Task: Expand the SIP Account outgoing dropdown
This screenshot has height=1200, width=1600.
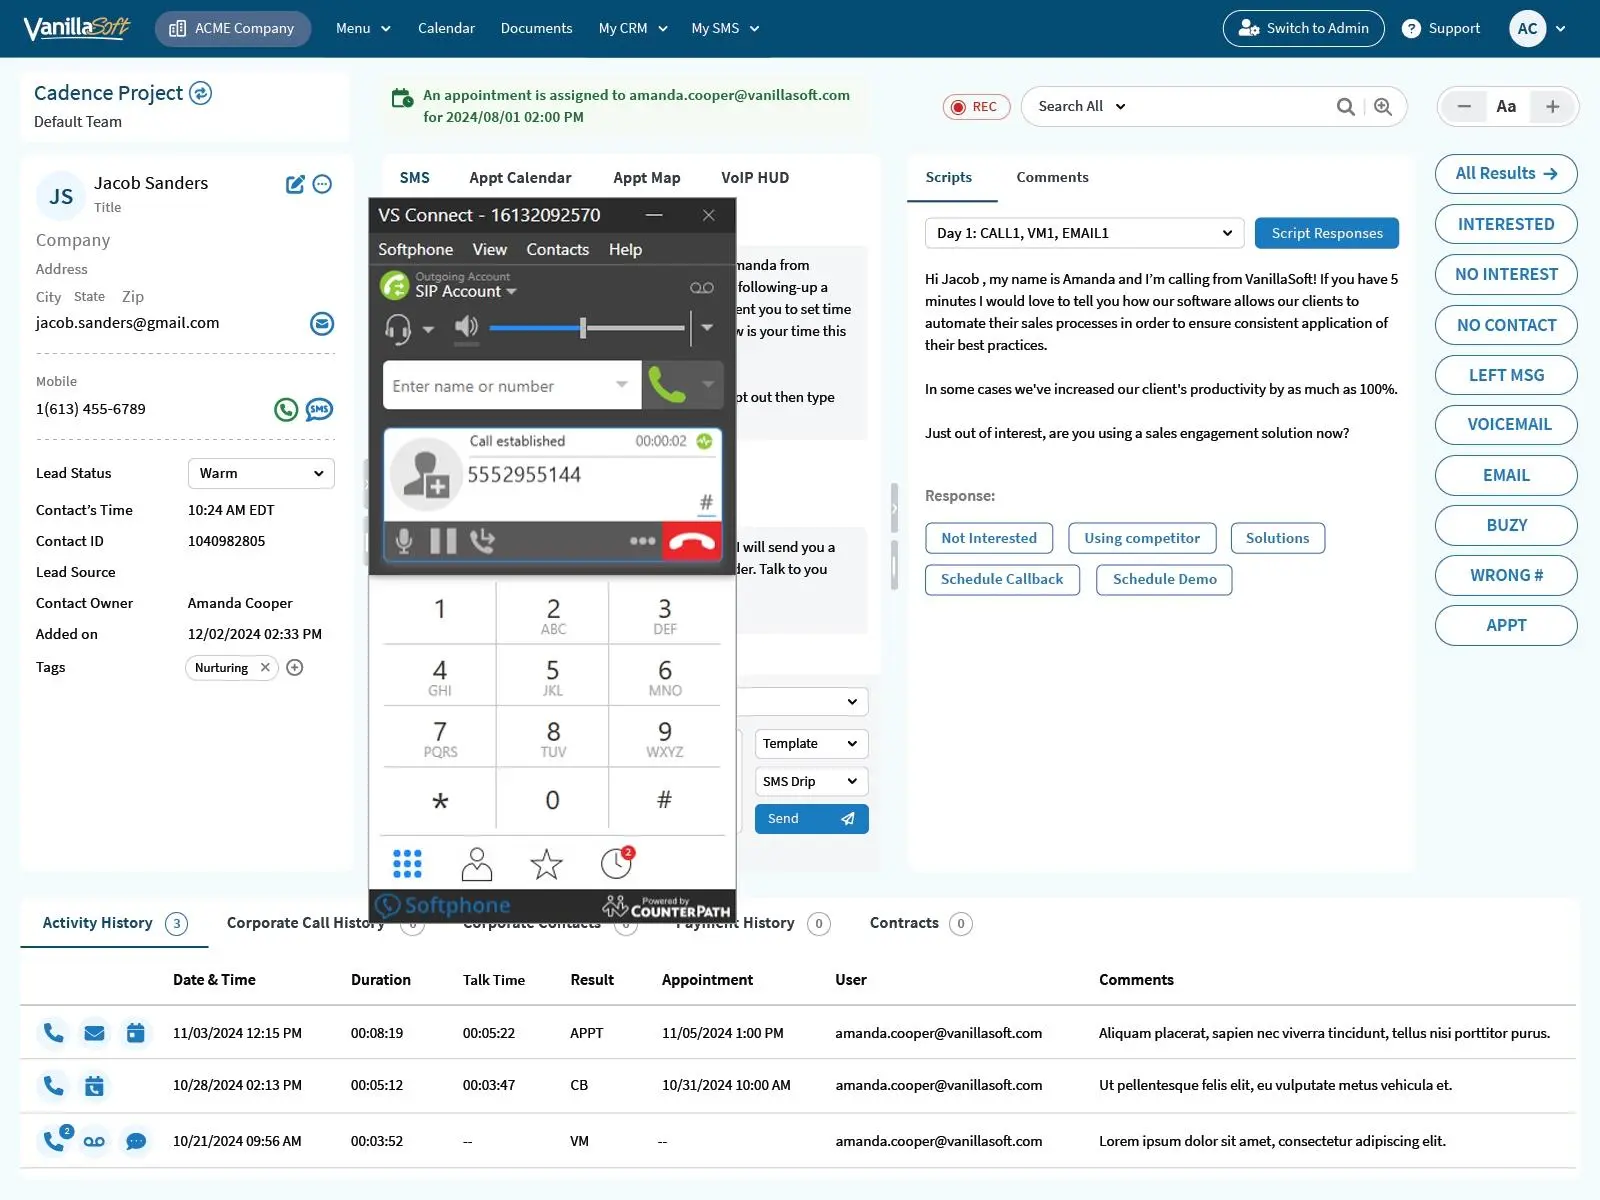Action: coord(466,291)
